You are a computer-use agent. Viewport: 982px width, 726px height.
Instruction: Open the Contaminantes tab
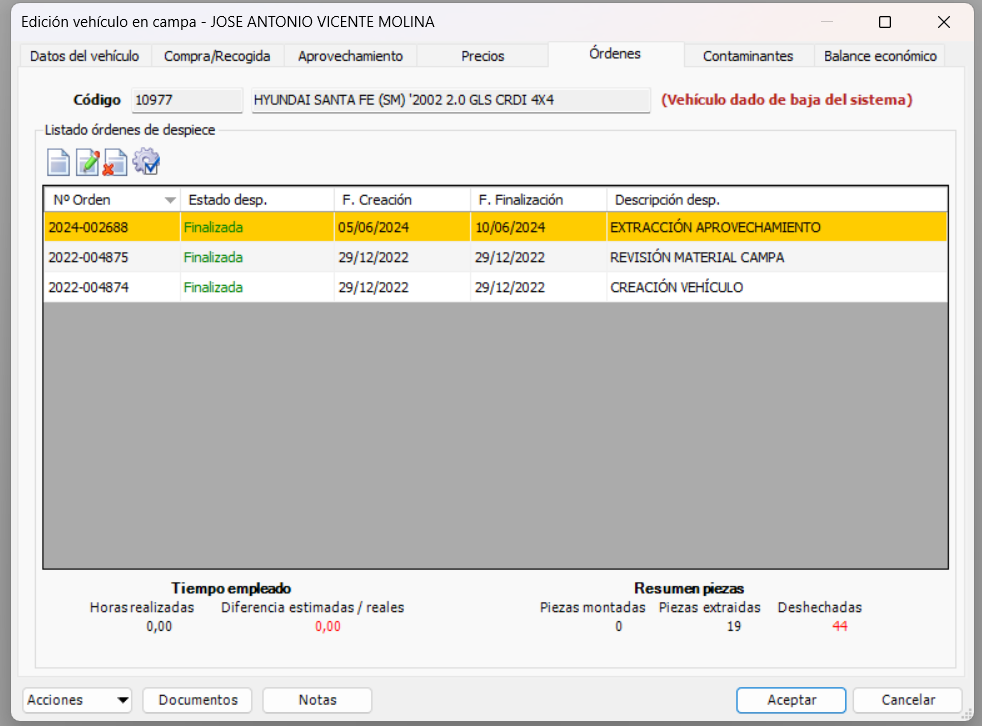coord(748,56)
